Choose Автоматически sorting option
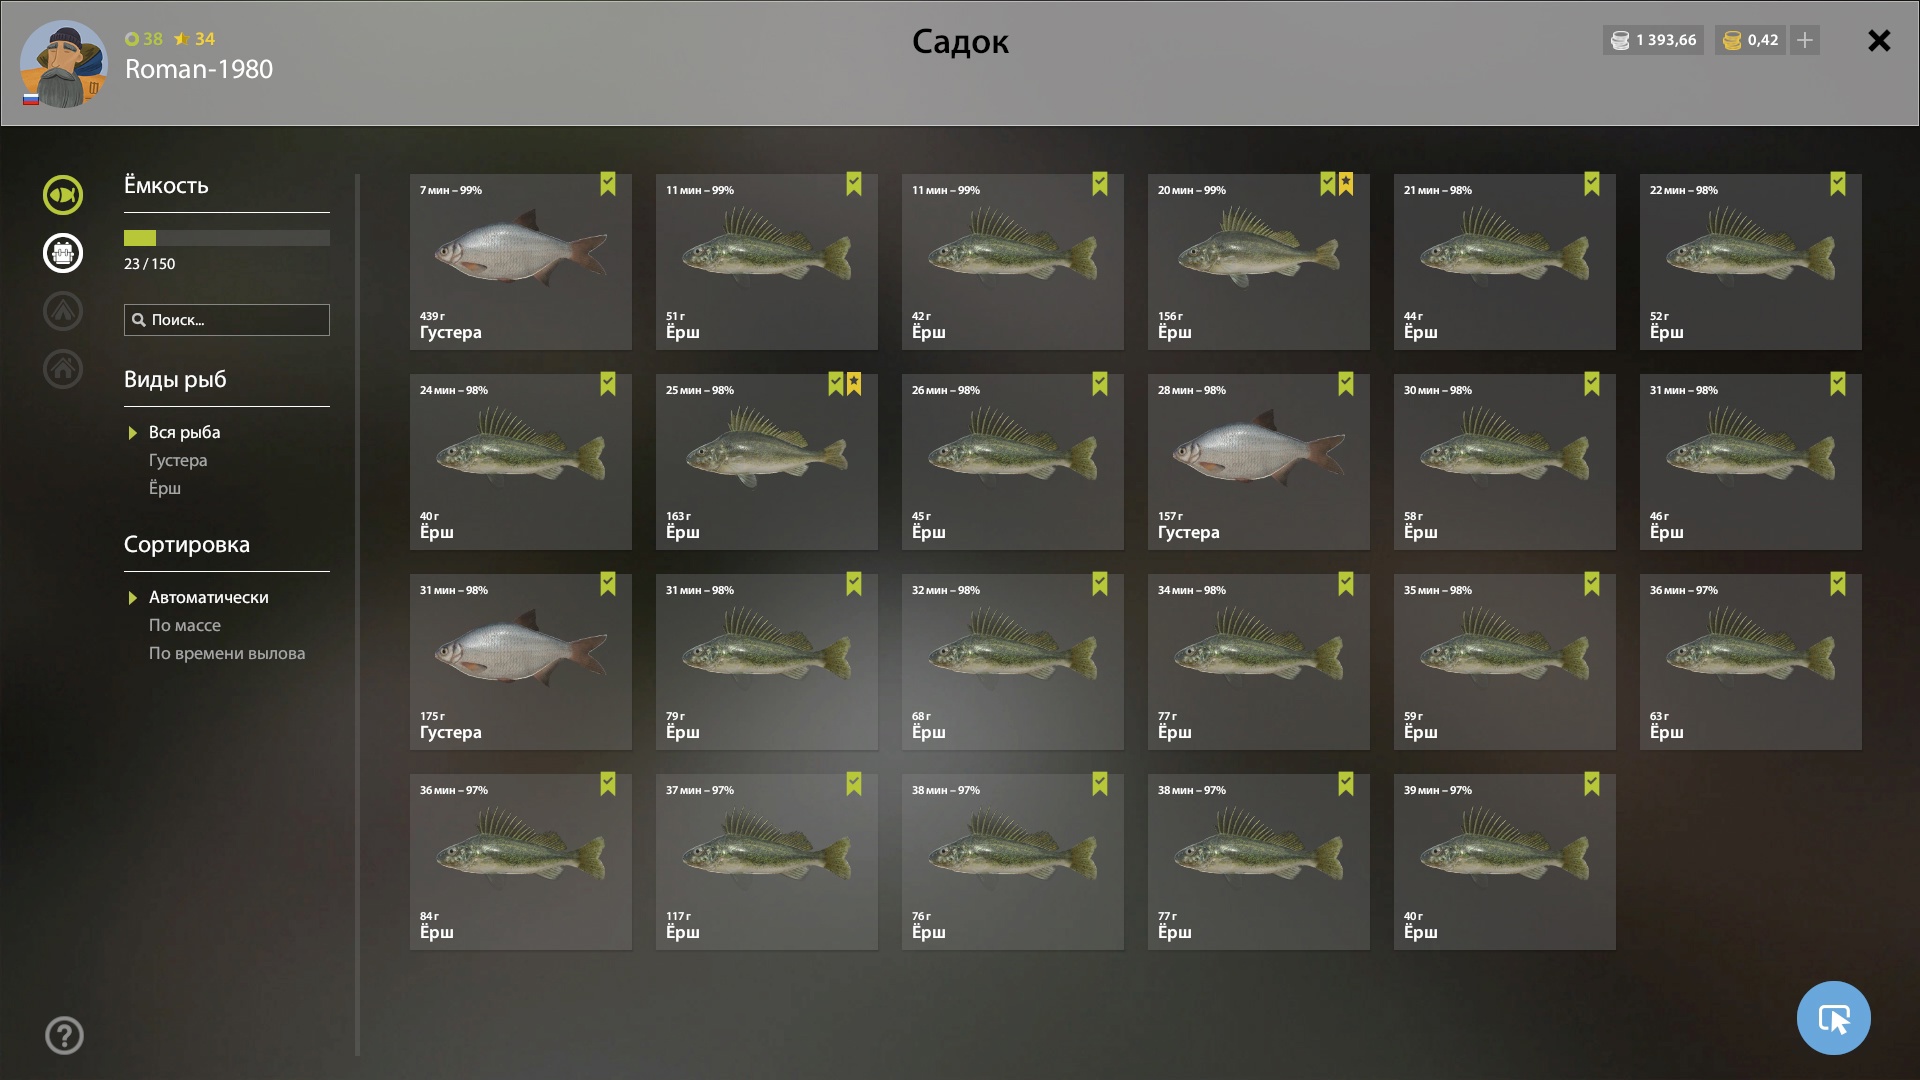The height and width of the screenshot is (1080, 1920). point(208,597)
